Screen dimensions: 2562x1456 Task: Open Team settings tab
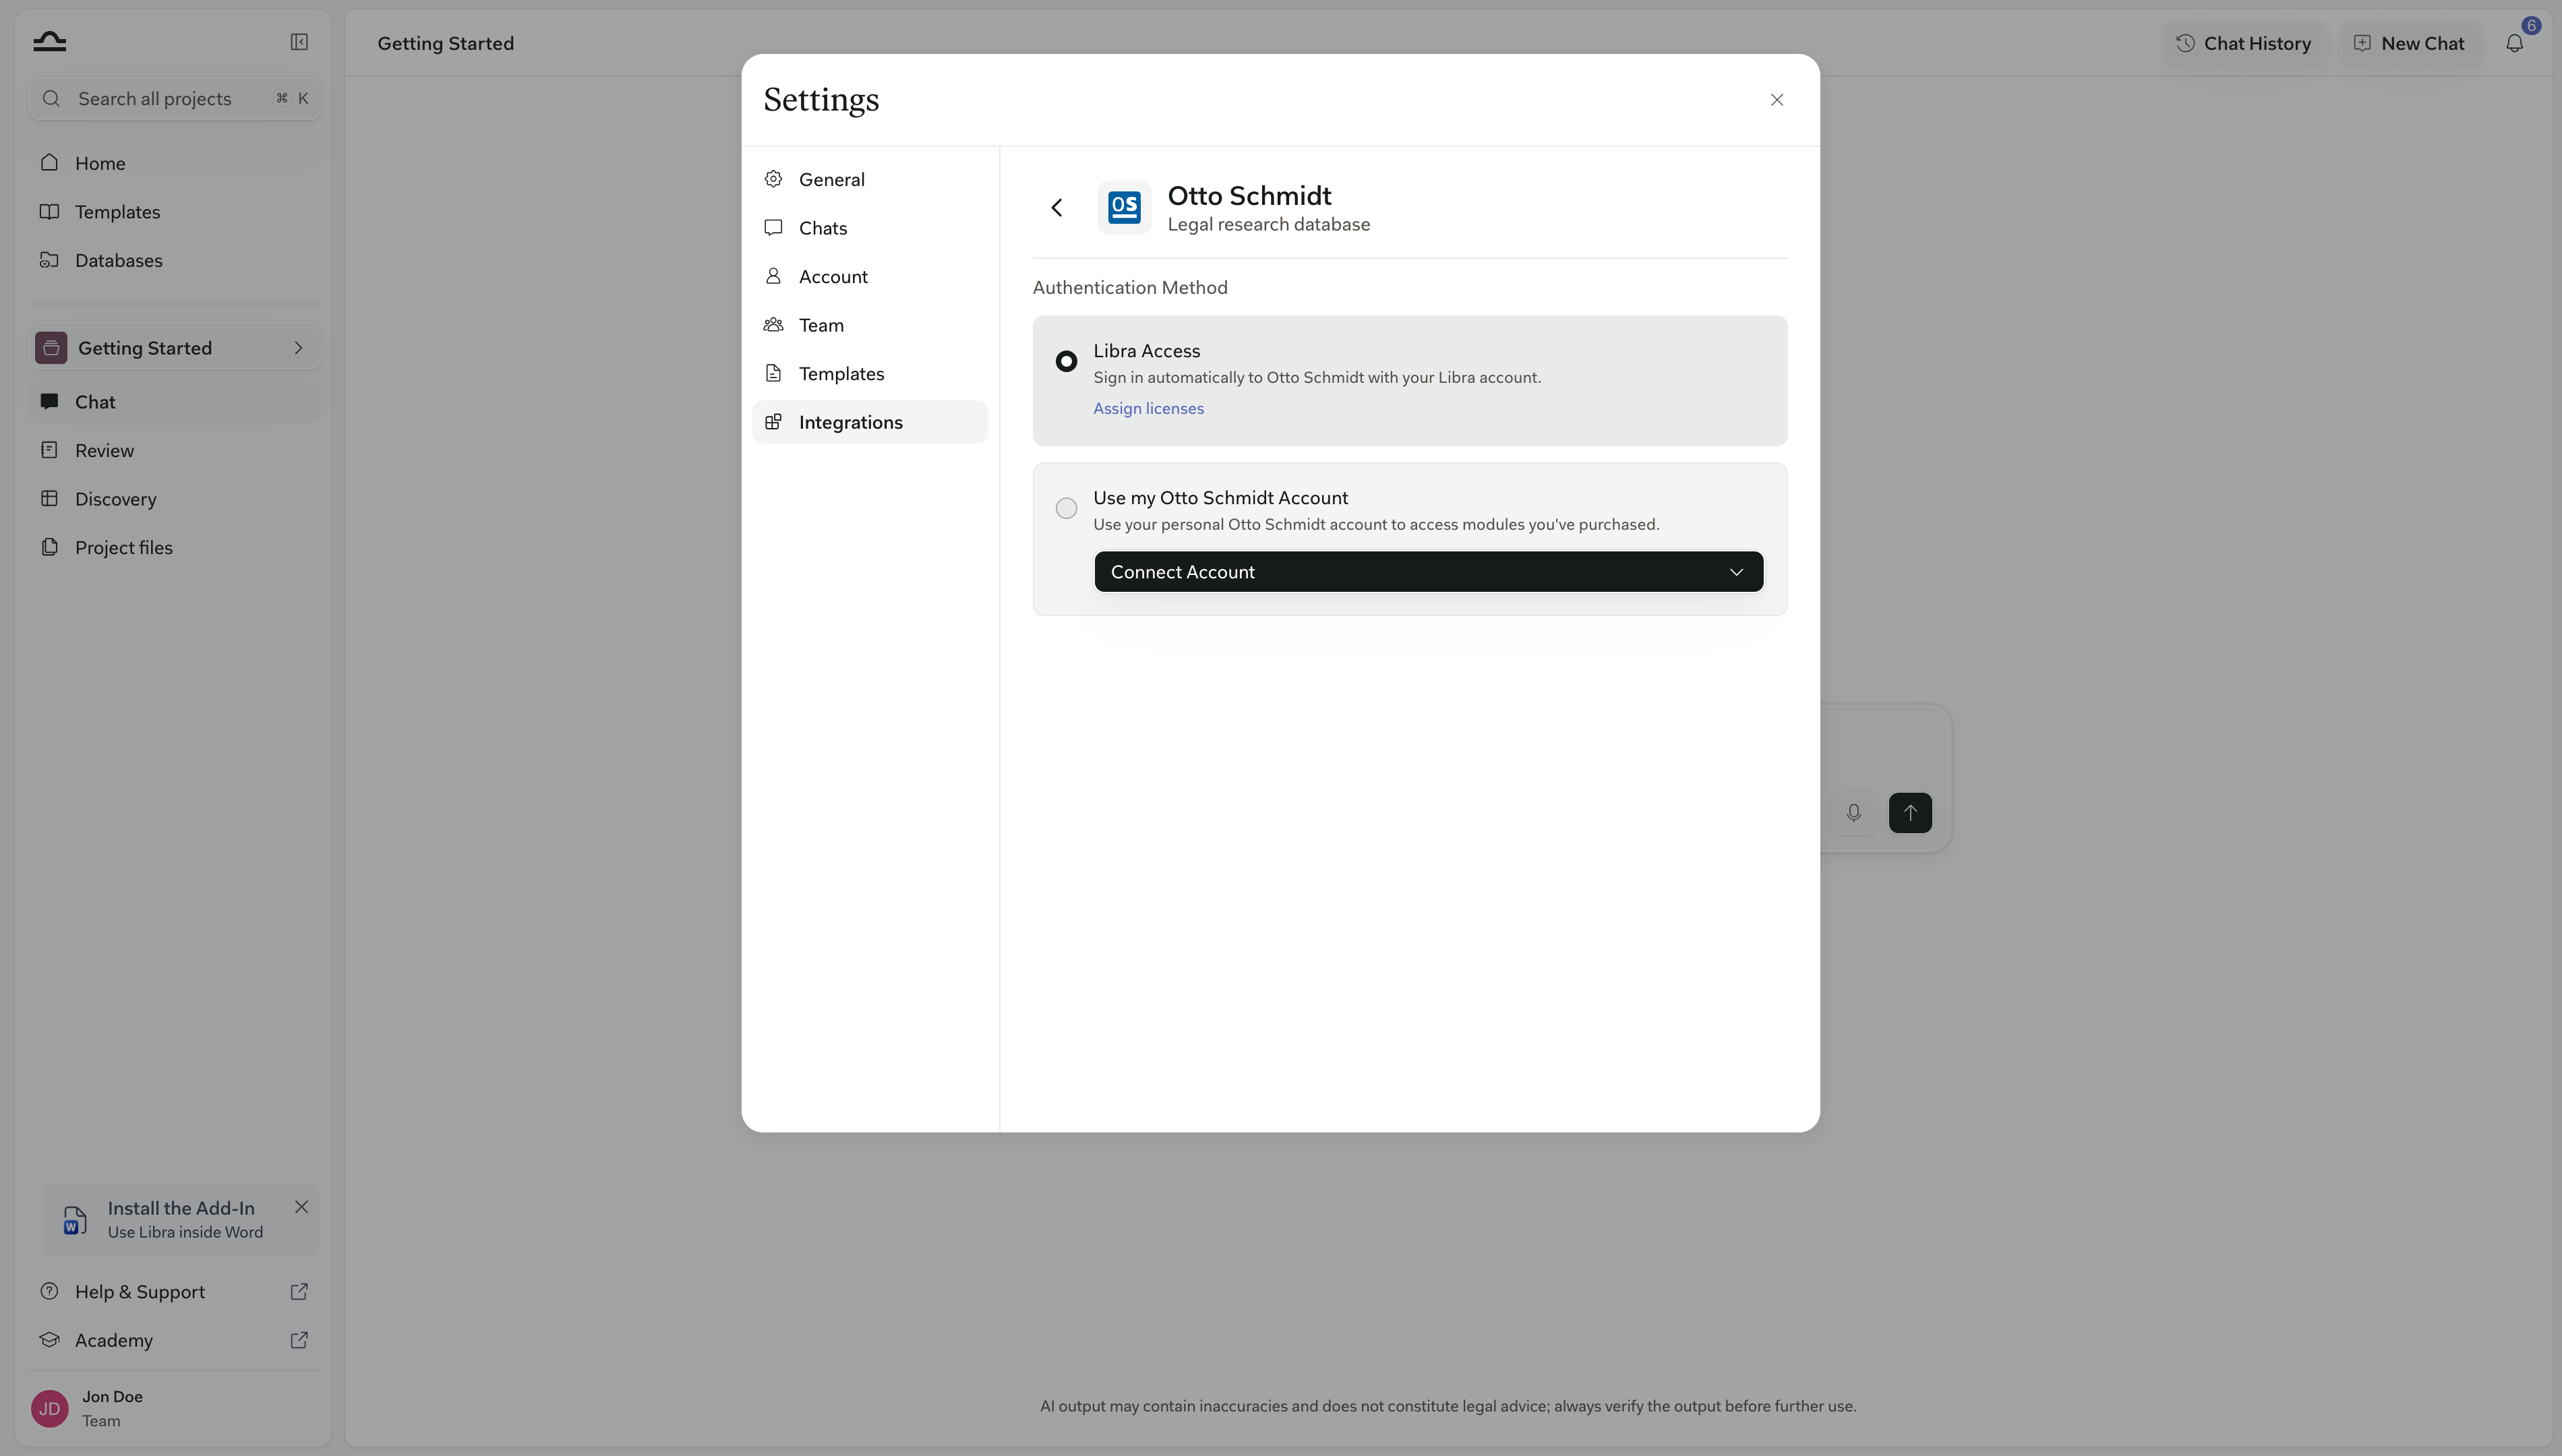point(869,325)
